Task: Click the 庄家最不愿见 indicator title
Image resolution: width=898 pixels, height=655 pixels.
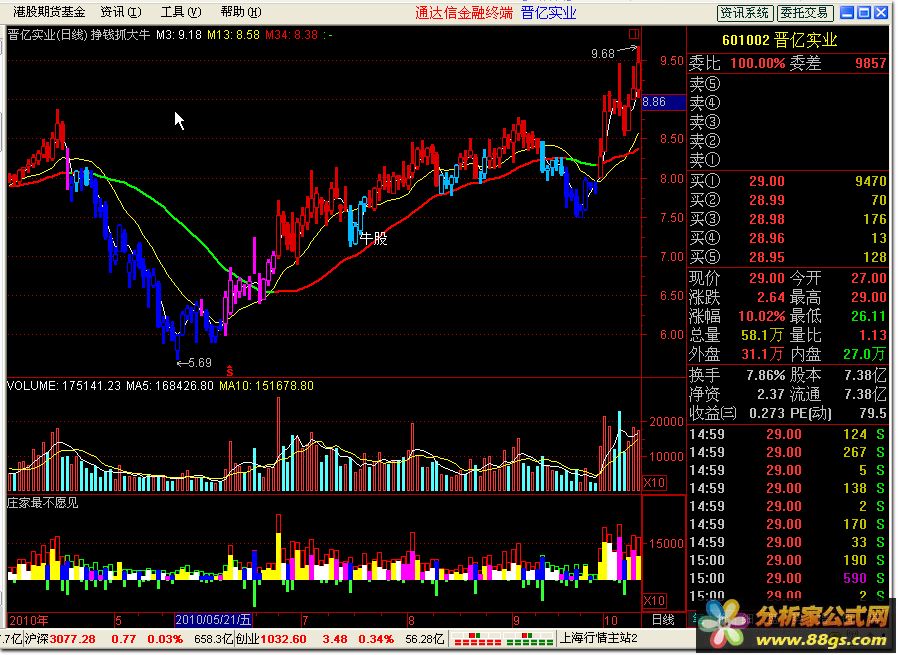Action: (x=43, y=503)
